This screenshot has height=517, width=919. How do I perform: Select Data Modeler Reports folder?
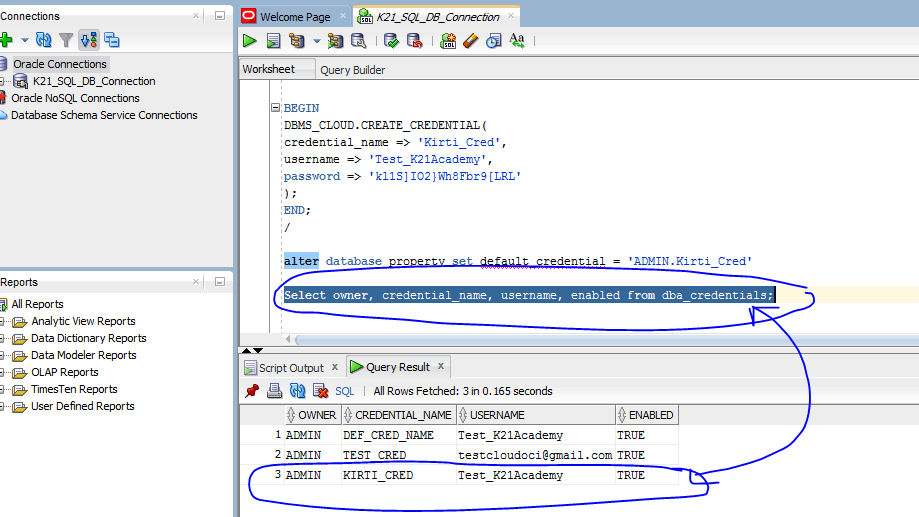[83, 355]
